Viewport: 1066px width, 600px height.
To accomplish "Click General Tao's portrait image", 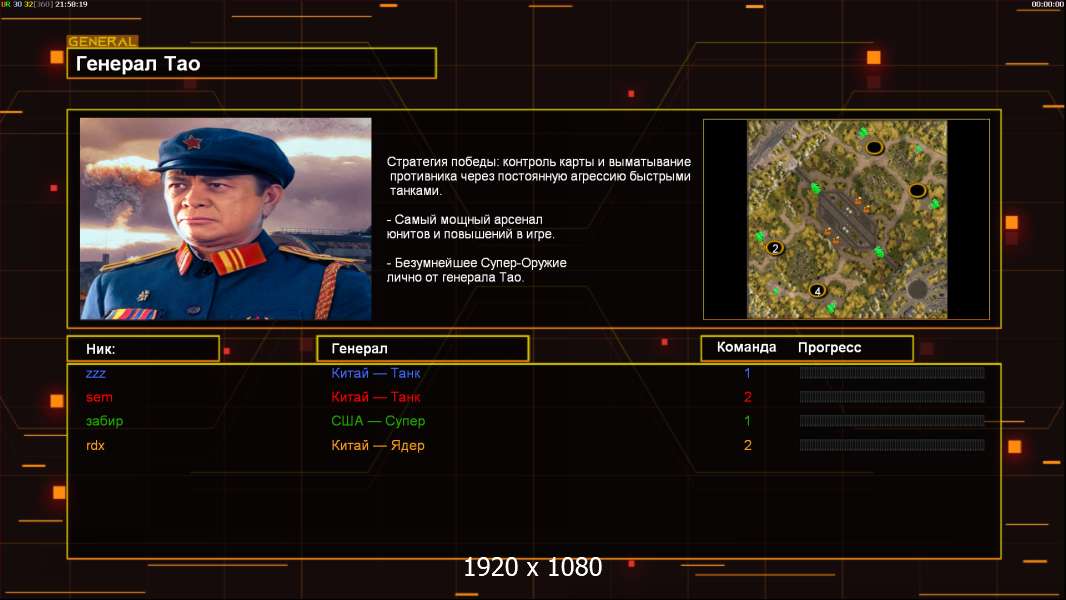I will click(x=226, y=219).
